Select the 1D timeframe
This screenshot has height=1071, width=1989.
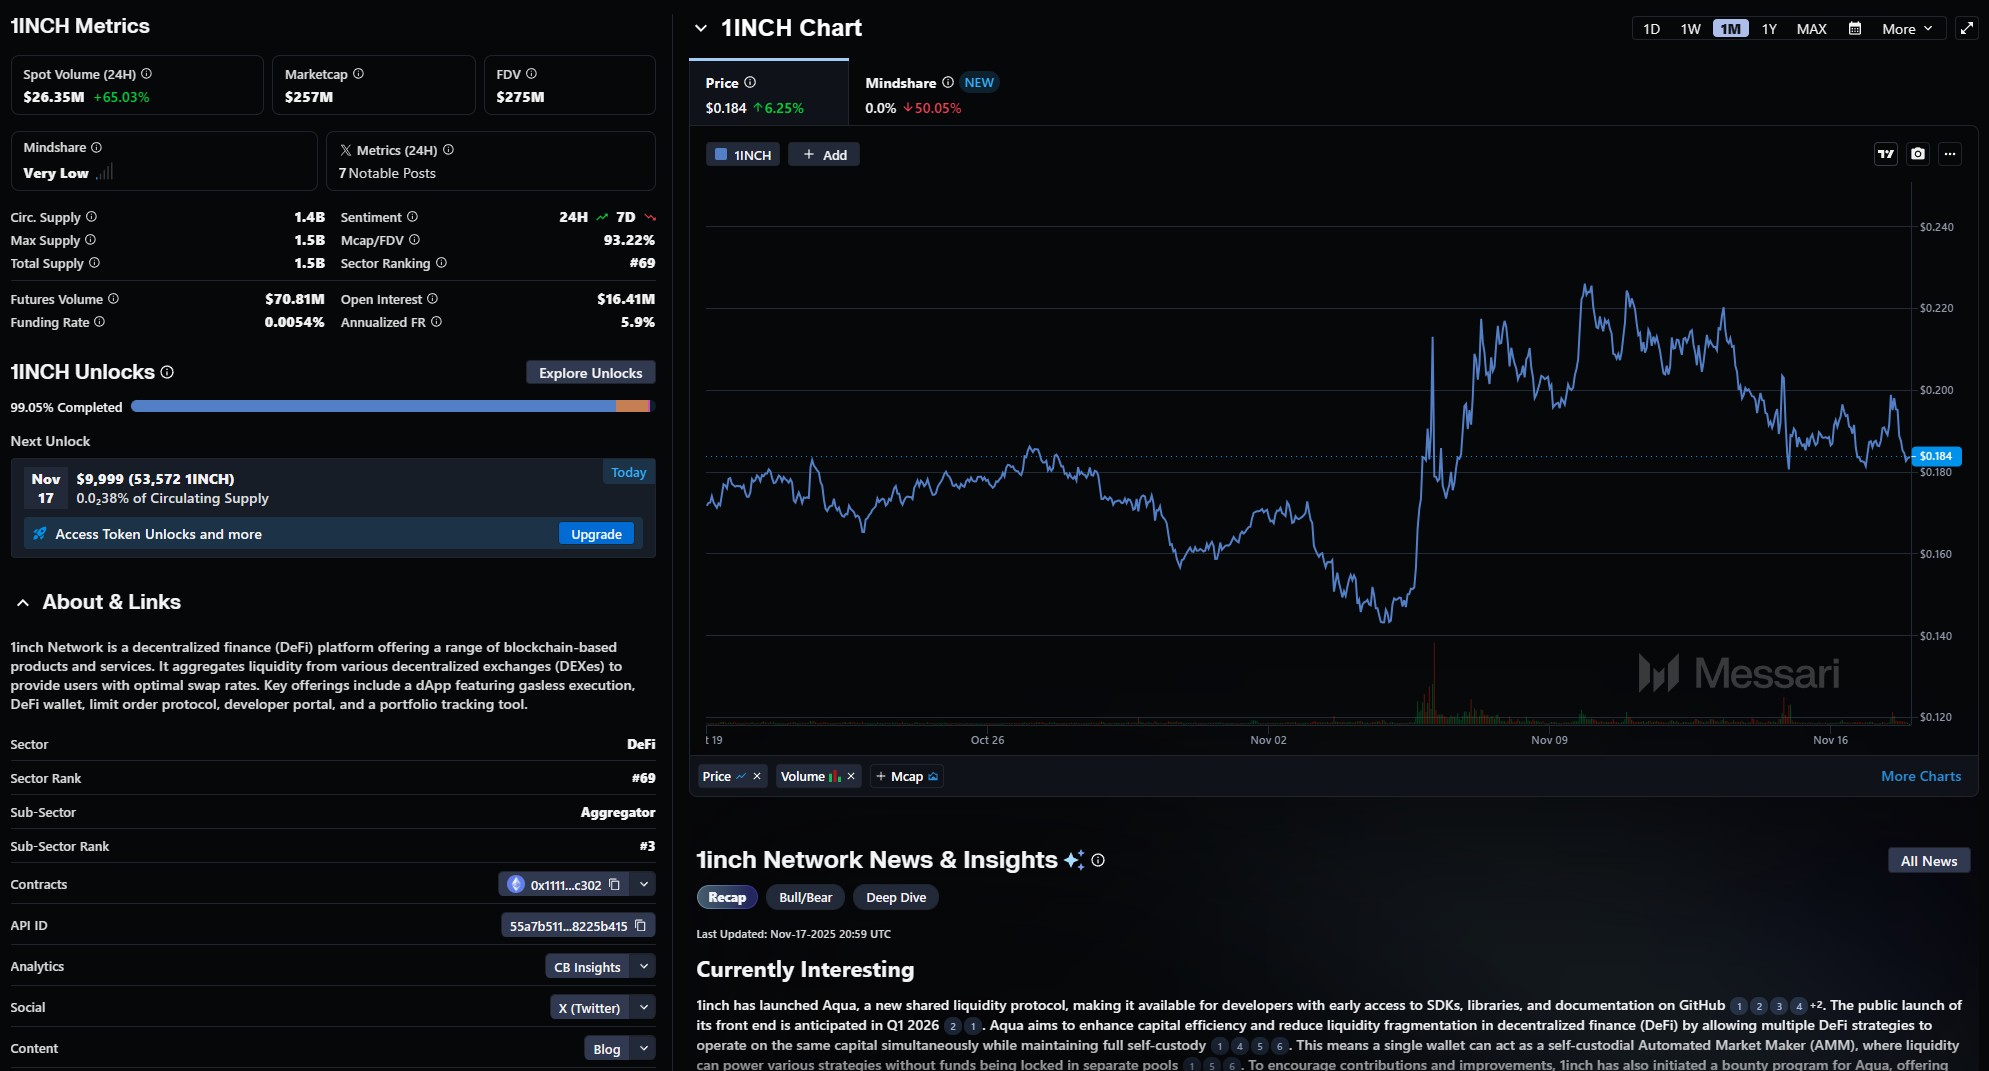pos(1652,29)
